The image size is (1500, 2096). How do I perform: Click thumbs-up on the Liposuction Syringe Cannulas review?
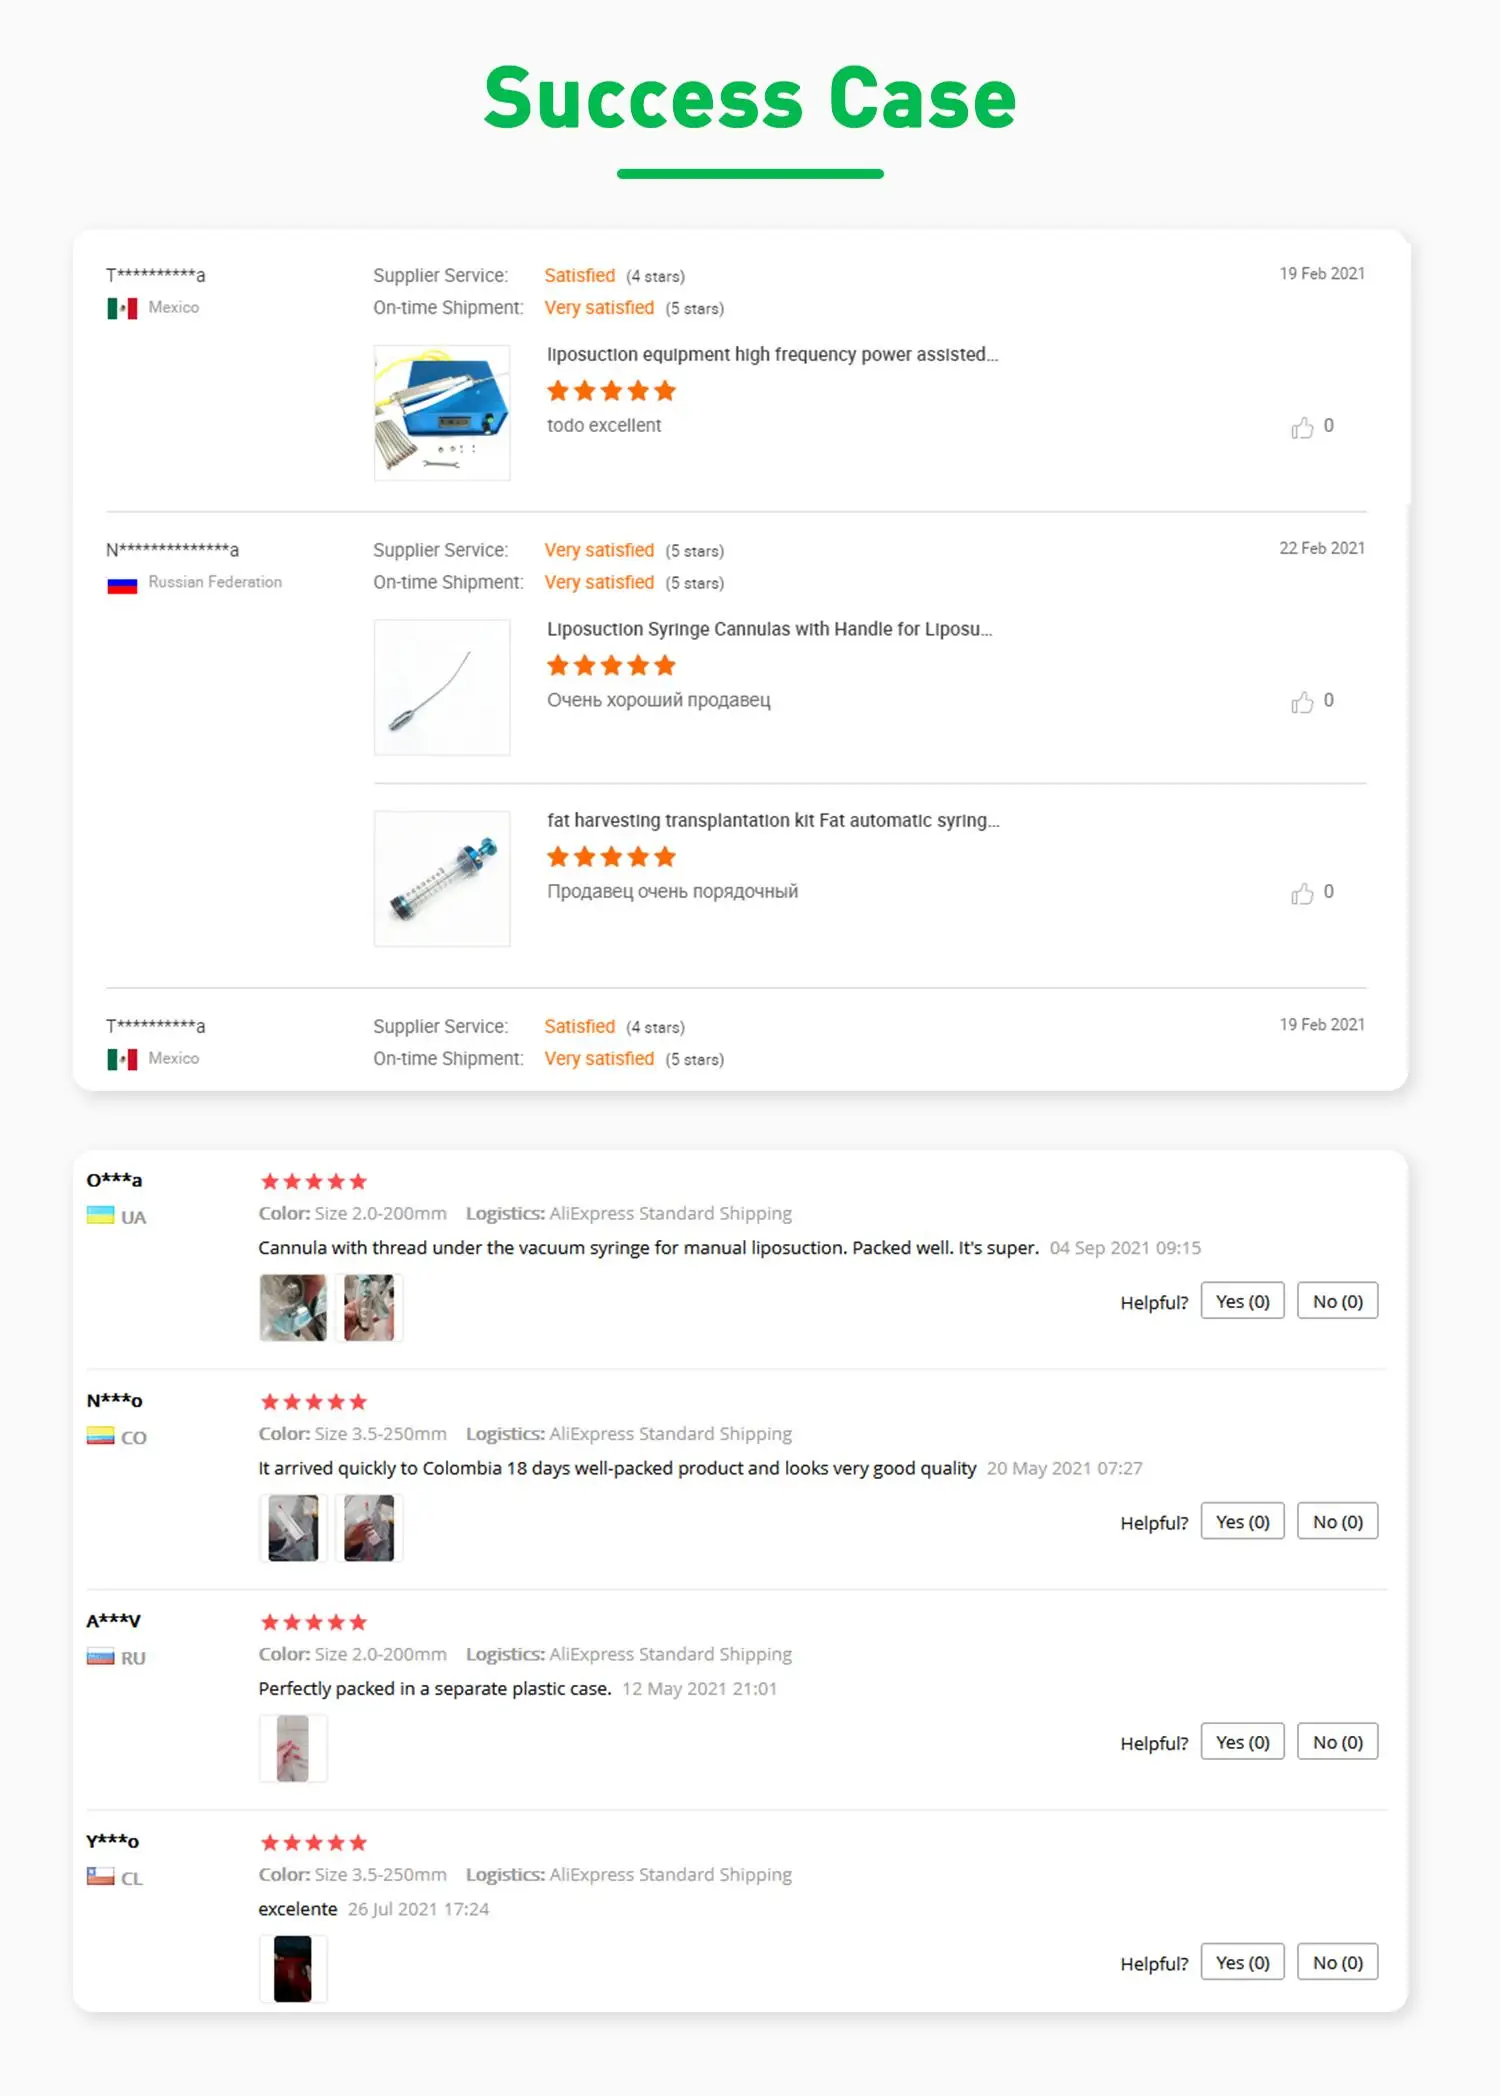click(x=1302, y=702)
